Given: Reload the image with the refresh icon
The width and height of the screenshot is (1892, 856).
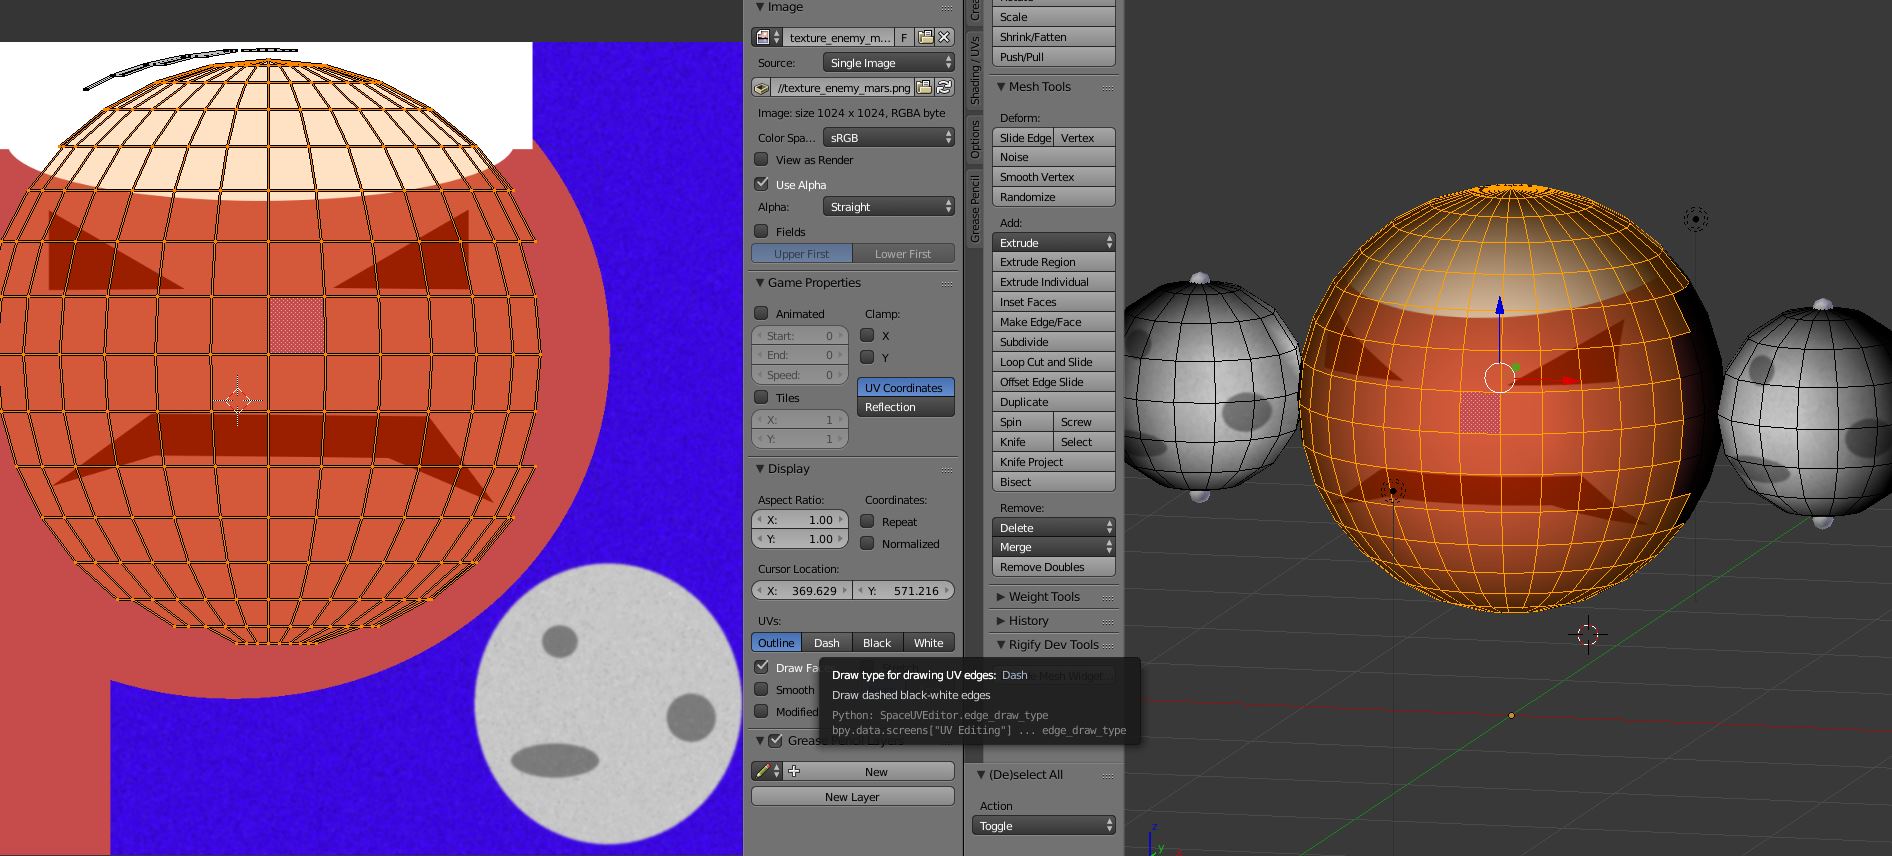Looking at the screenshot, I should [x=944, y=88].
